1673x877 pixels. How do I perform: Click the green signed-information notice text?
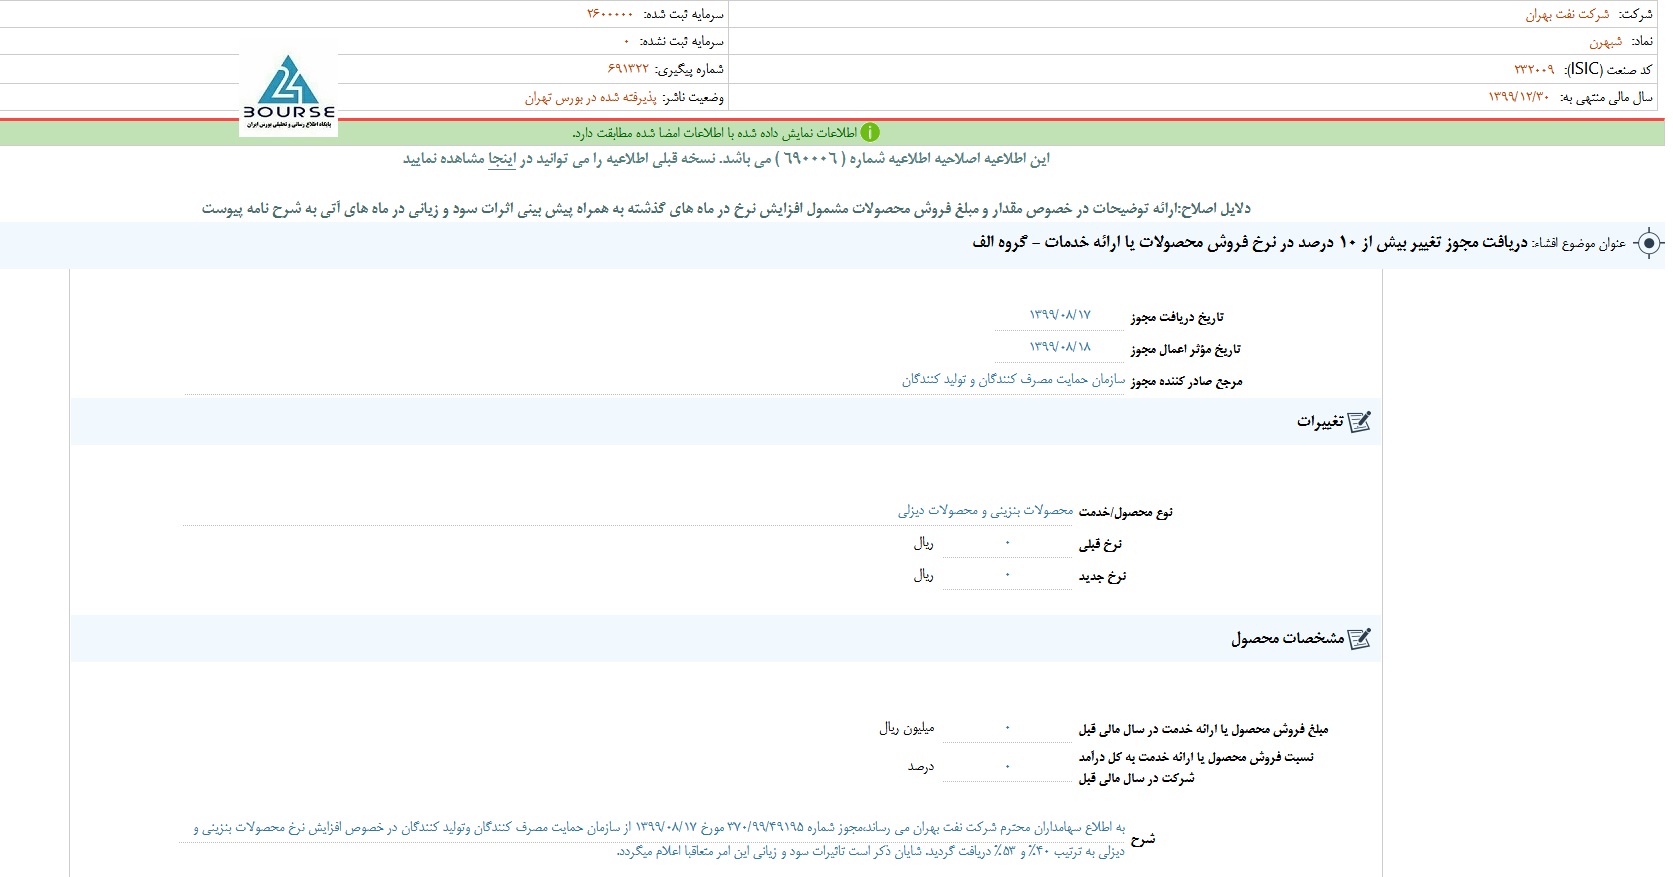point(714,132)
